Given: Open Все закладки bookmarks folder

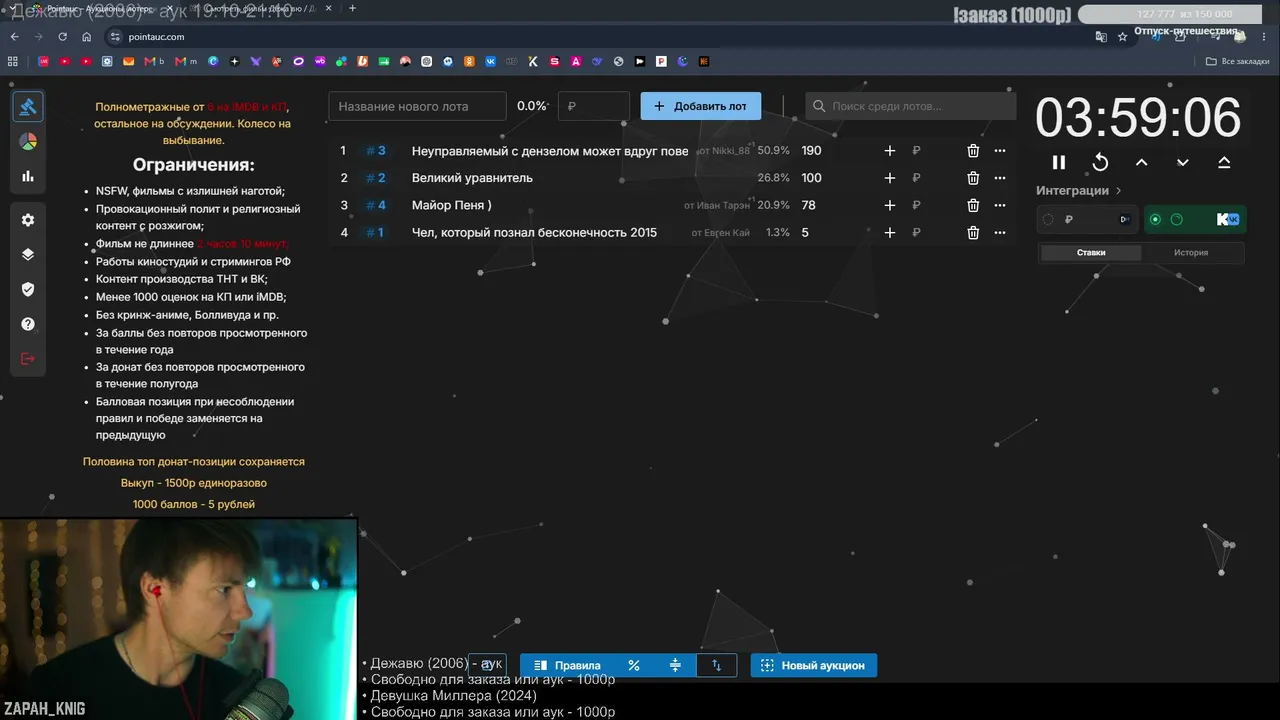Looking at the screenshot, I should 1238,61.
